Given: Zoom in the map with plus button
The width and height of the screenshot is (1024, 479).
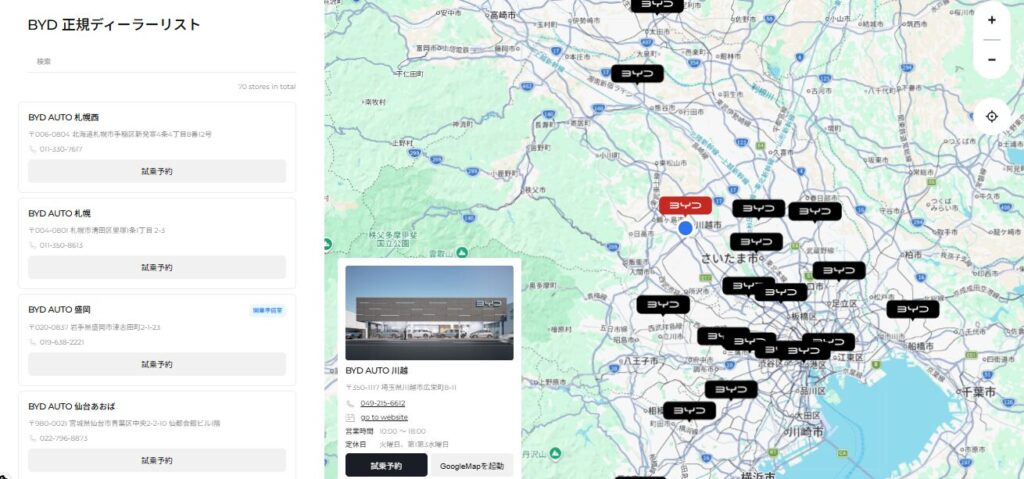Looking at the screenshot, I should click(x=991, y=20).
